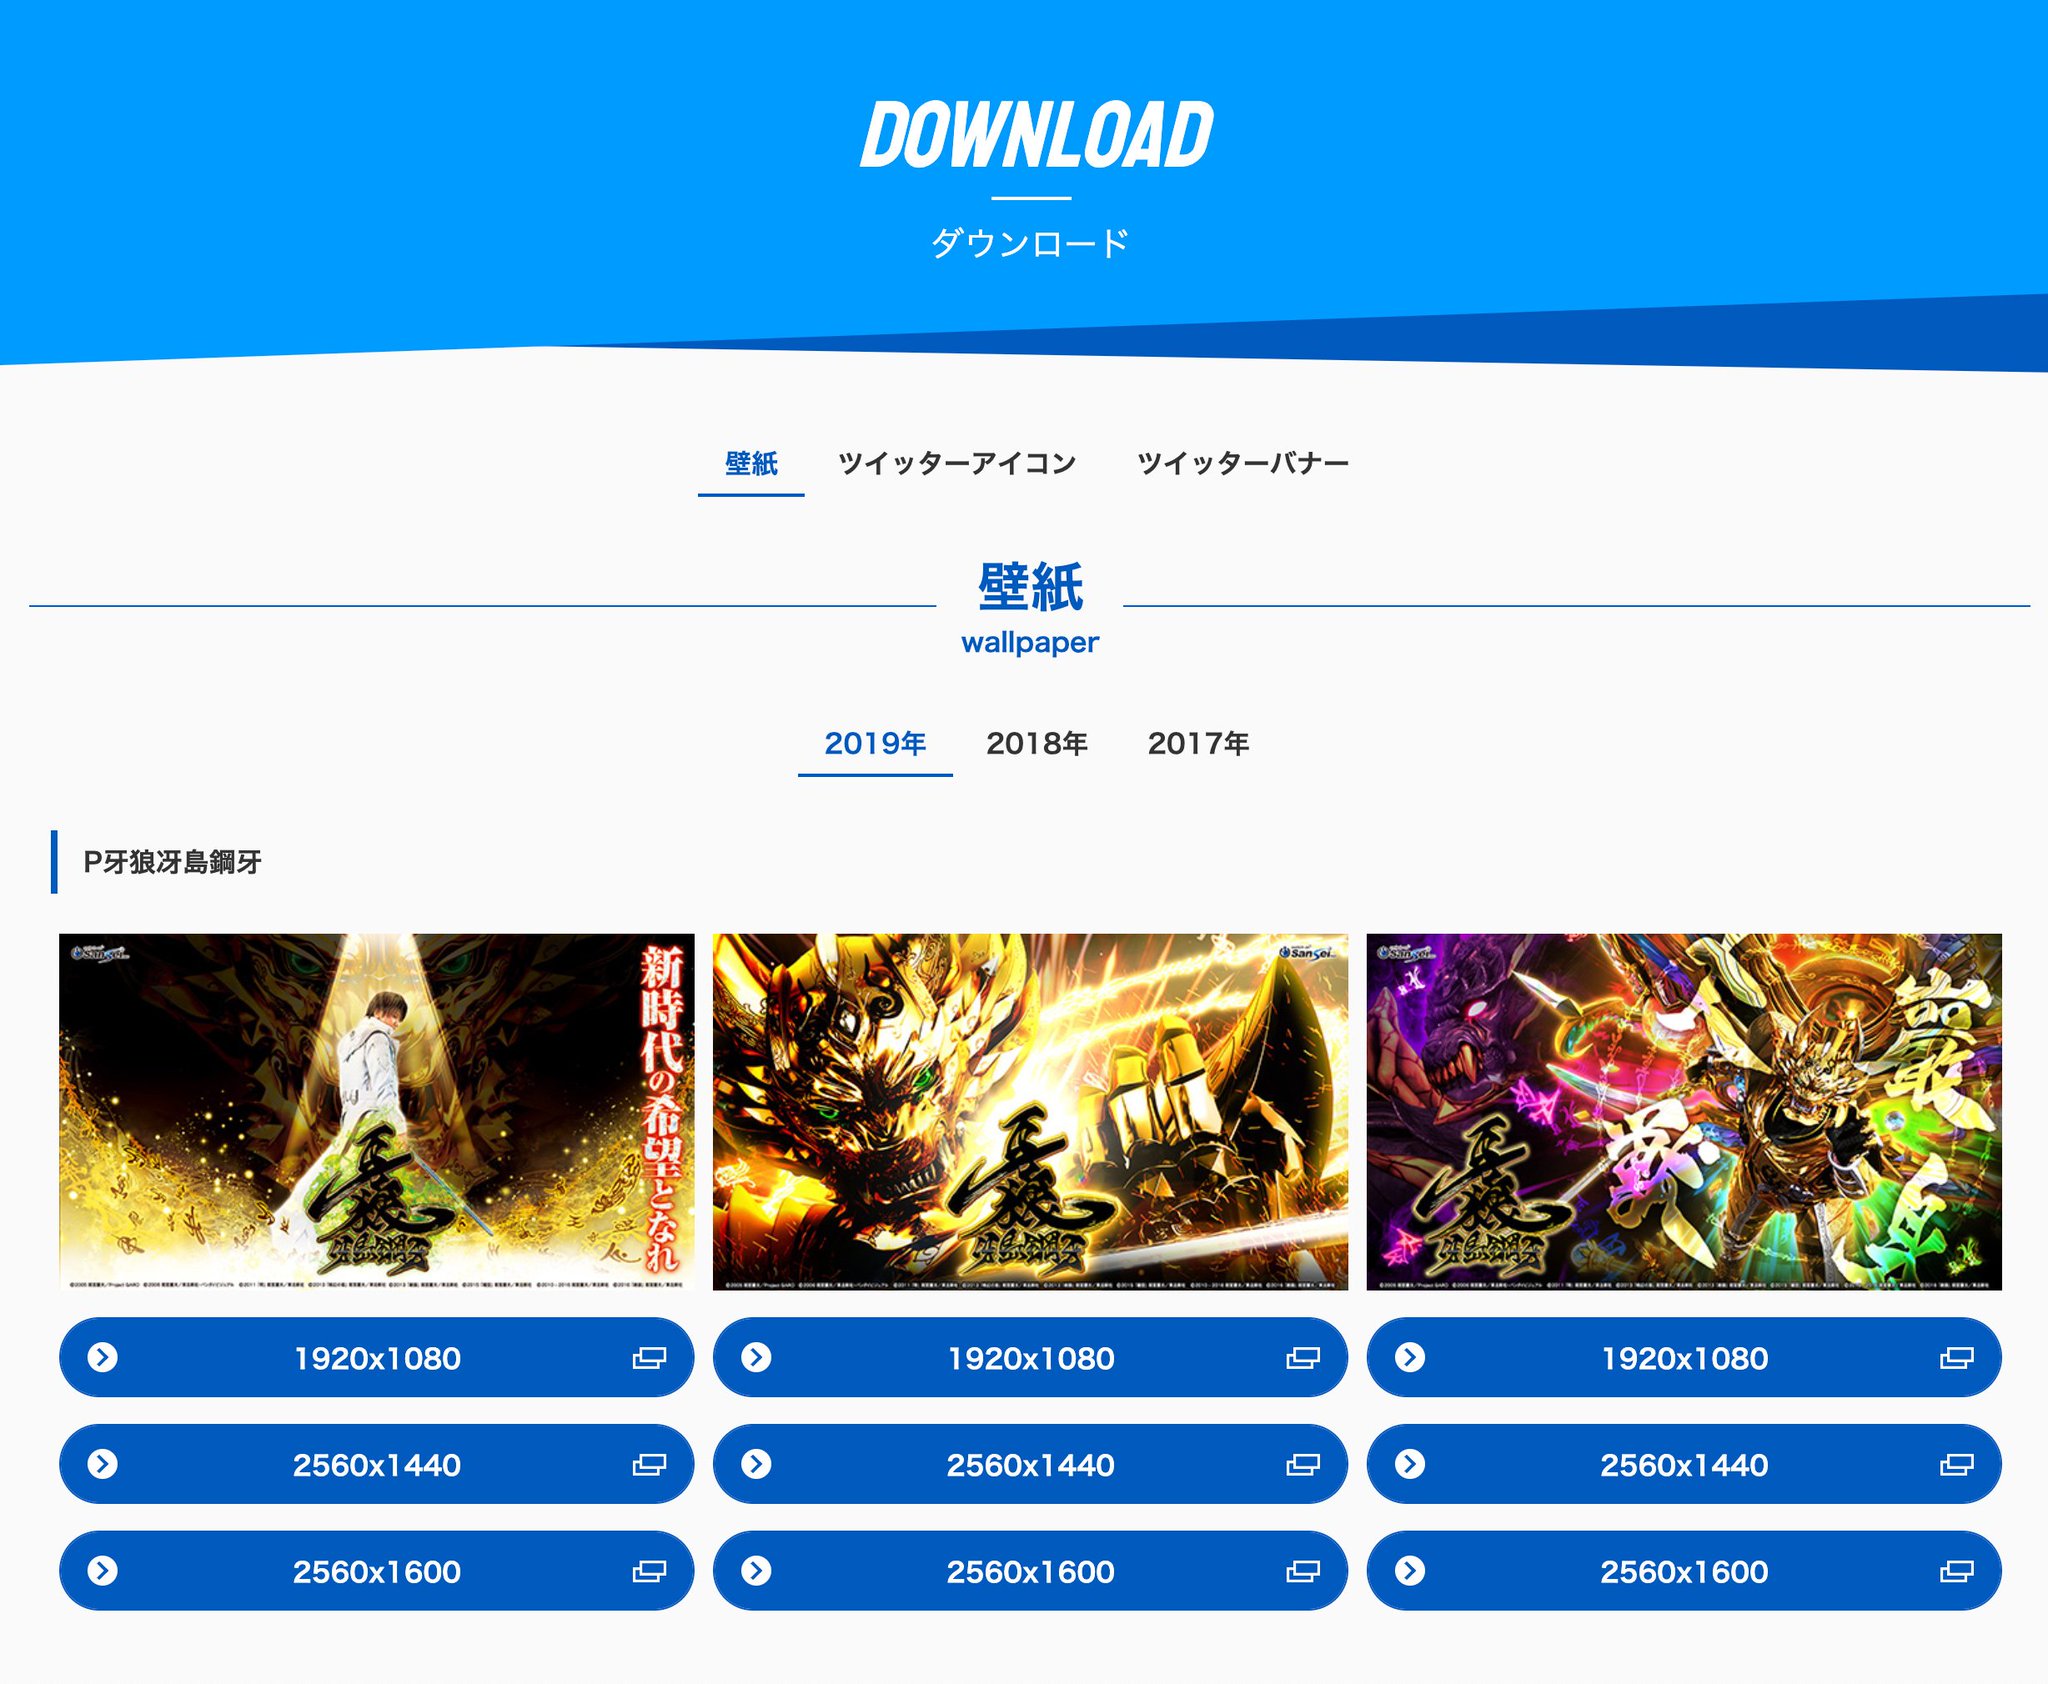Click arrow icon on second wallpaper's 2560x1440 button
2048x1684 pixels.
(x=756, y=1464)
